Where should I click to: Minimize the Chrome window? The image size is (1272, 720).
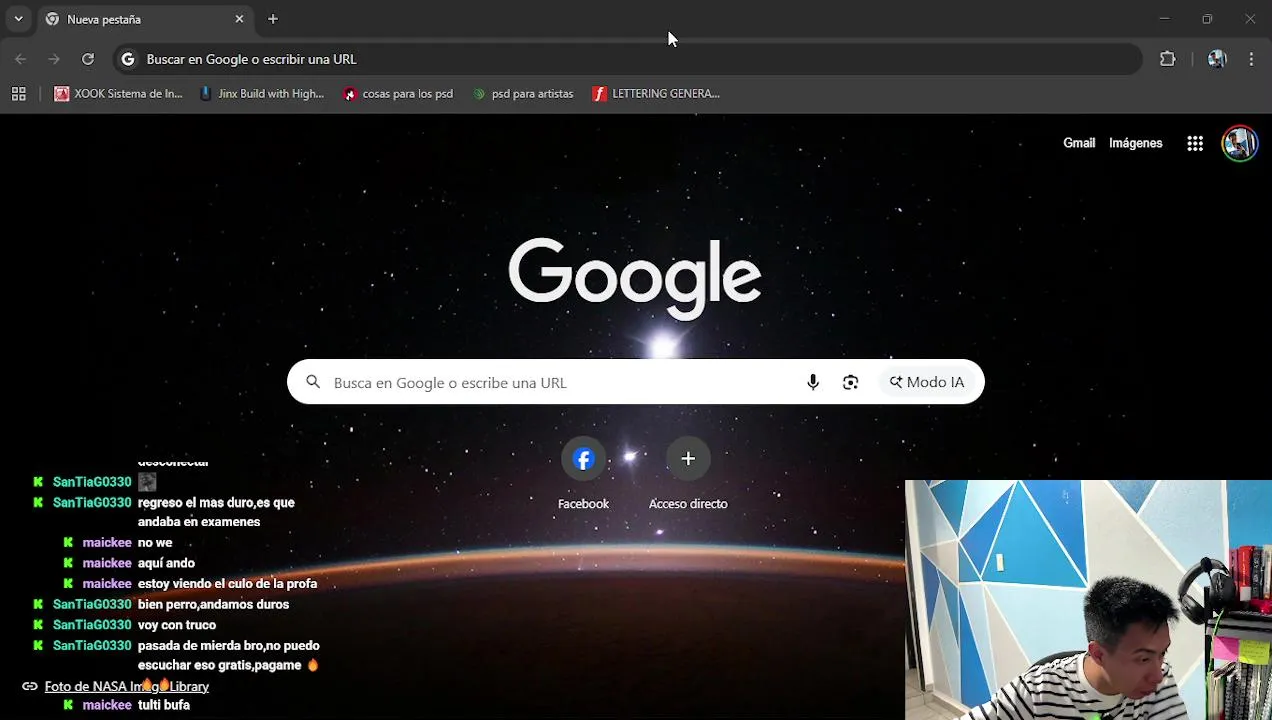pos(1164,19)
